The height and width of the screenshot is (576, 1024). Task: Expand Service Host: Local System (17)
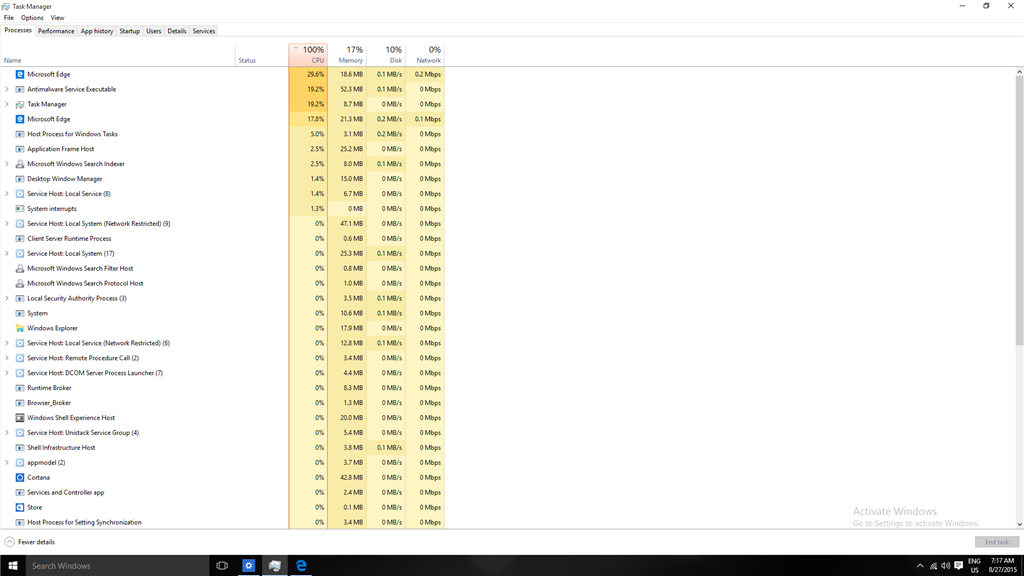[x=7, y=253]
